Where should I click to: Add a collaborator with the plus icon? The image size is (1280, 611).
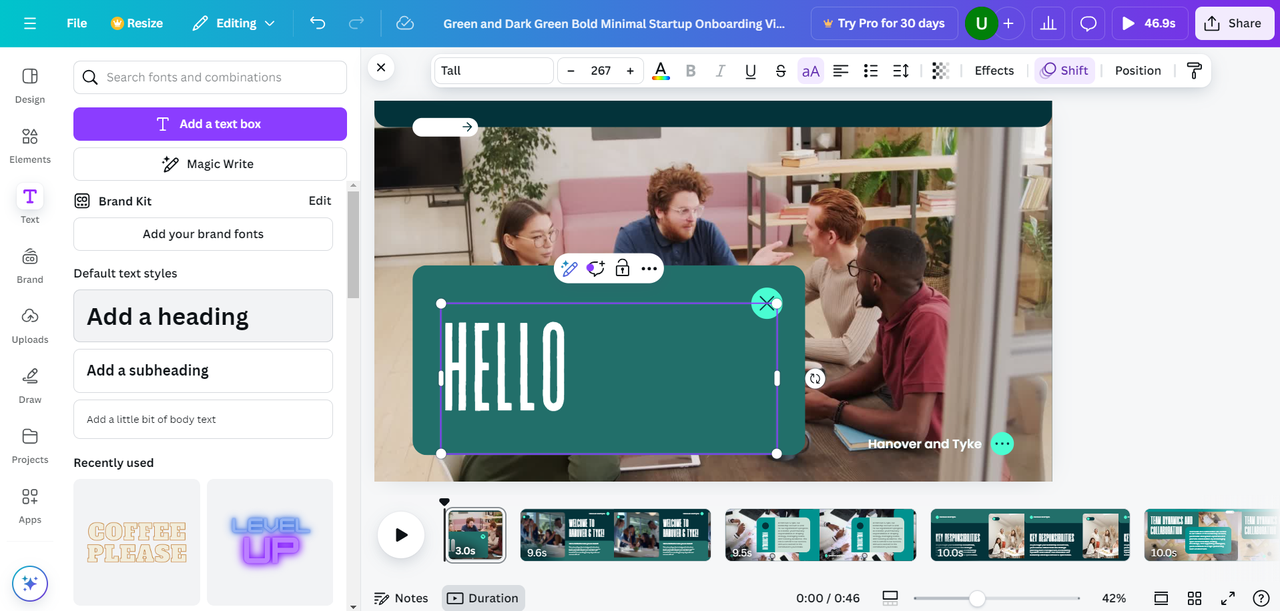(1008, 23)
